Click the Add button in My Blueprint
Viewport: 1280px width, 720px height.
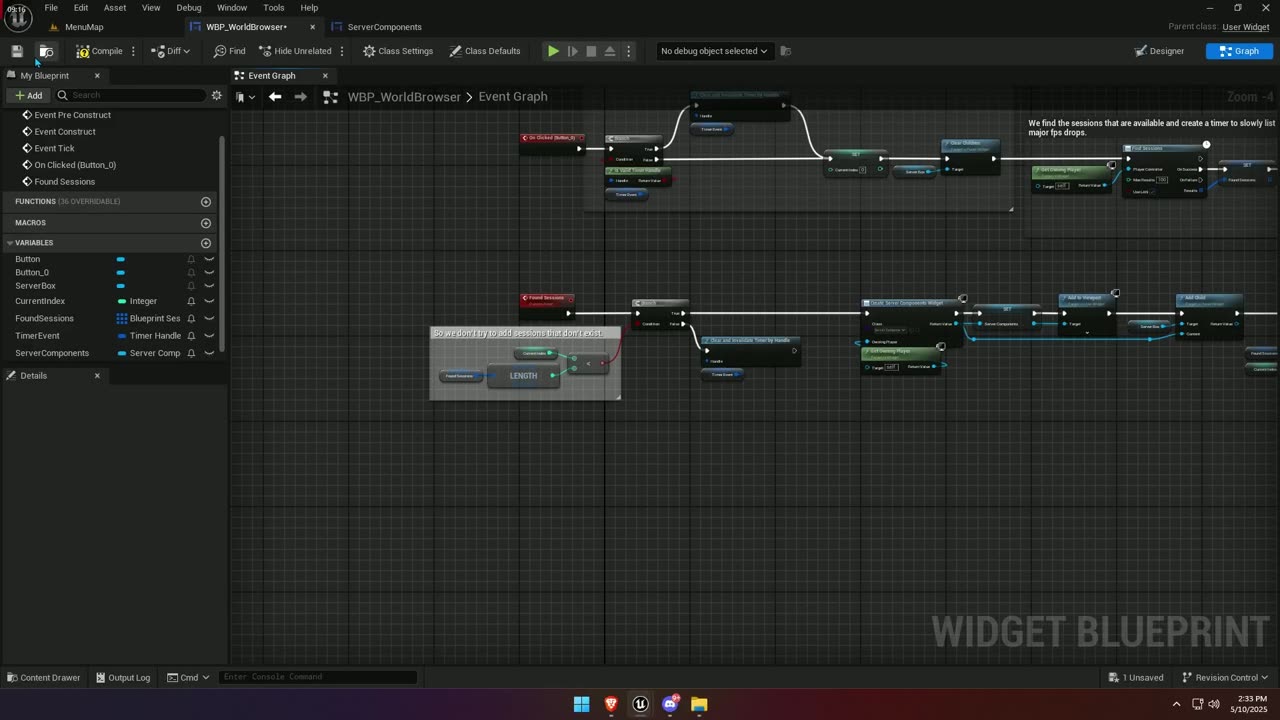click(x=28, y=95)
